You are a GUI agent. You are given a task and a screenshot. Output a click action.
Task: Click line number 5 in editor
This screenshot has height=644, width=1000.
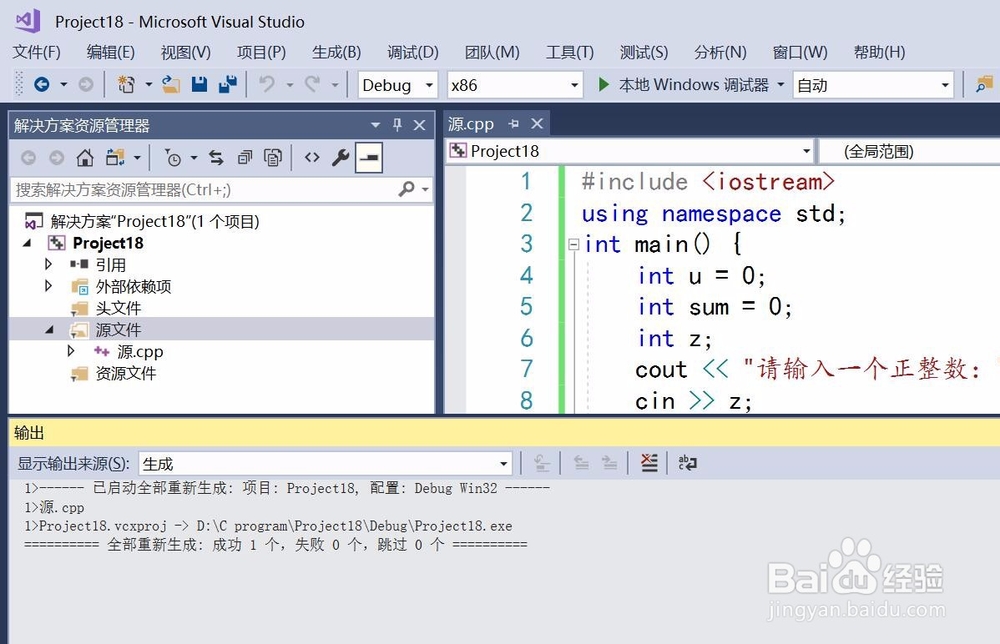coord(526,307)
